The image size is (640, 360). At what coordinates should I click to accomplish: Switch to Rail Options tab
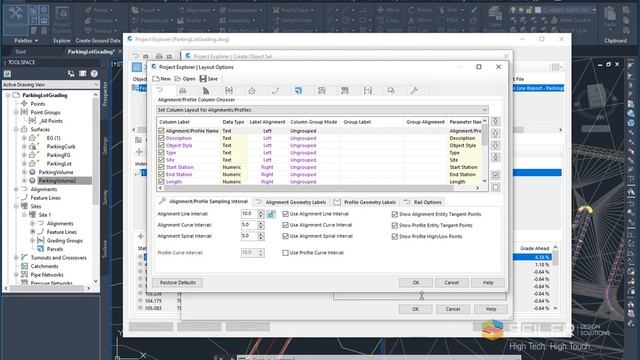click(423, 202)
